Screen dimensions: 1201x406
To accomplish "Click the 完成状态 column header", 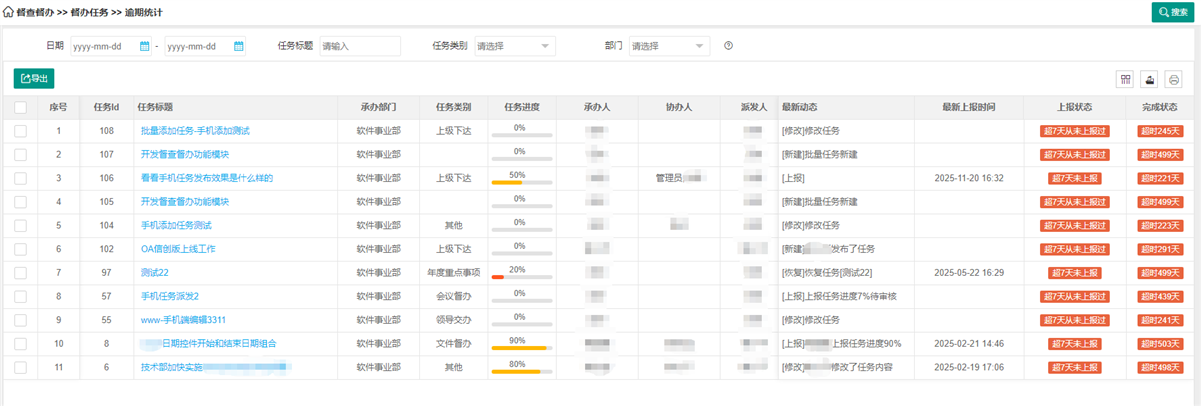I will 1159,107.
